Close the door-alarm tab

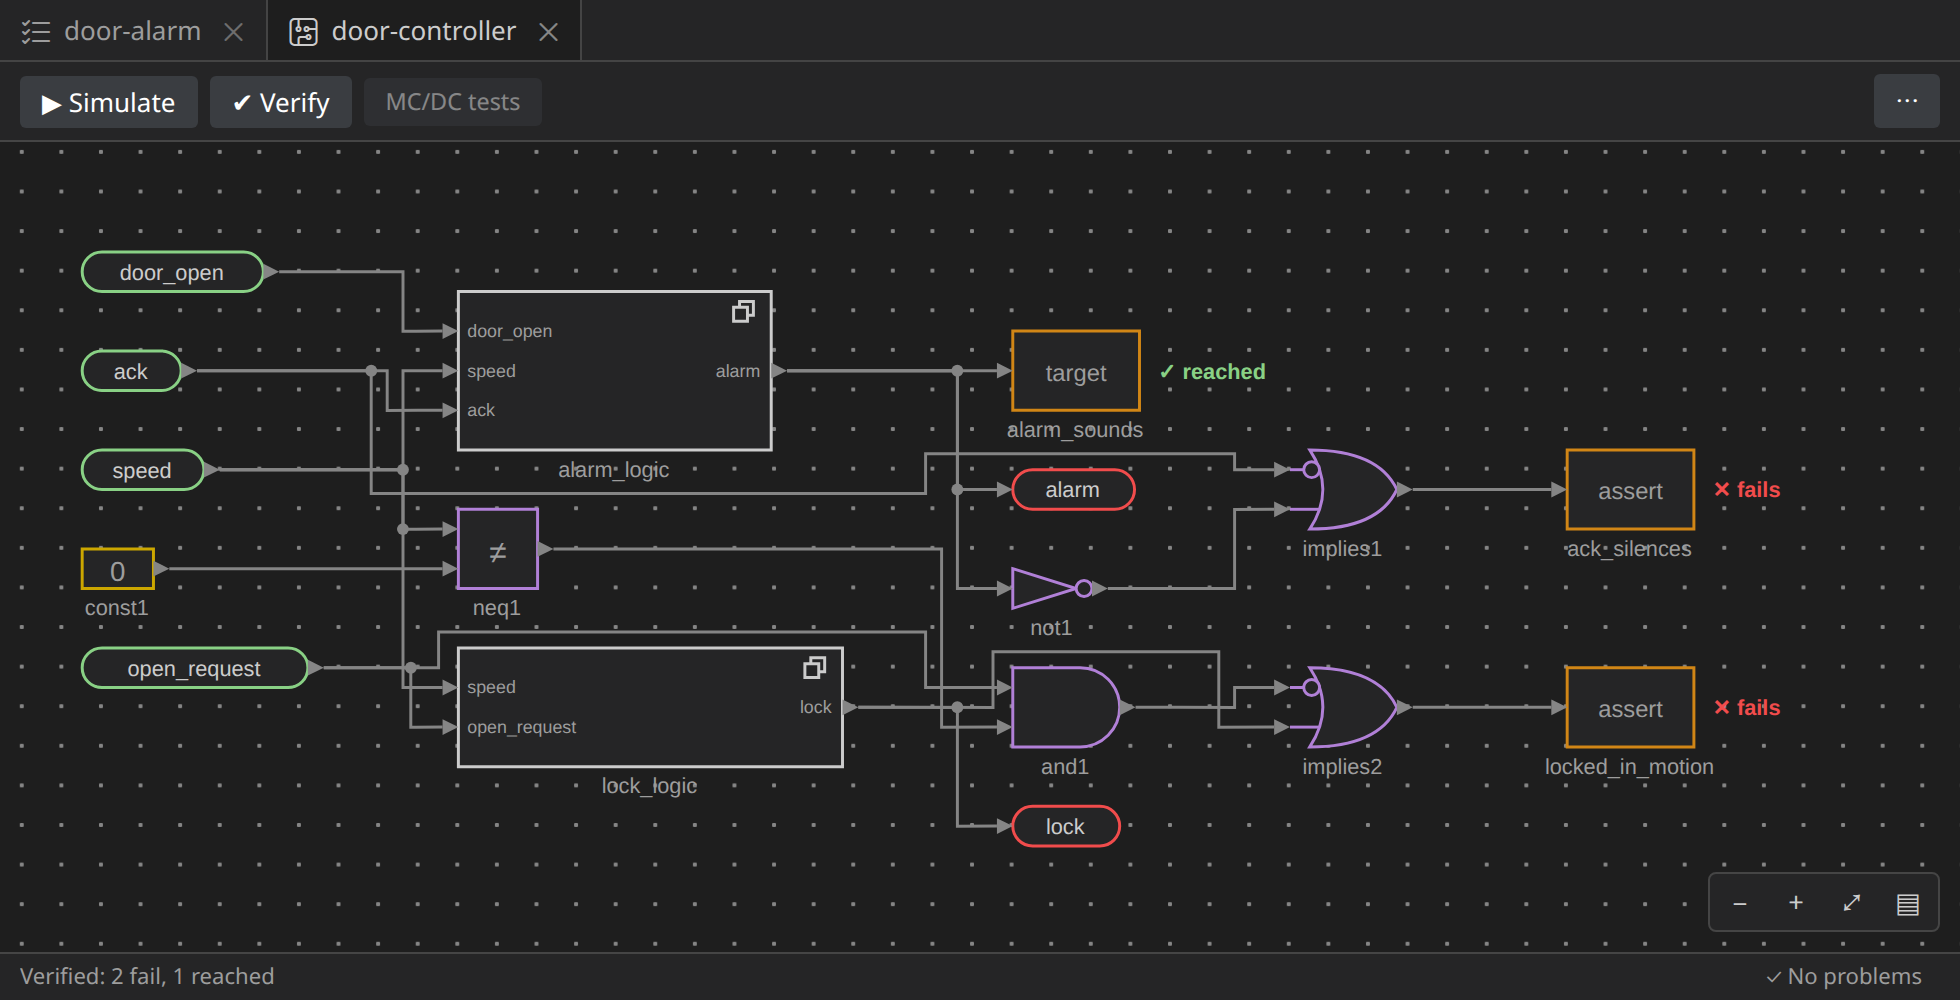234,32
